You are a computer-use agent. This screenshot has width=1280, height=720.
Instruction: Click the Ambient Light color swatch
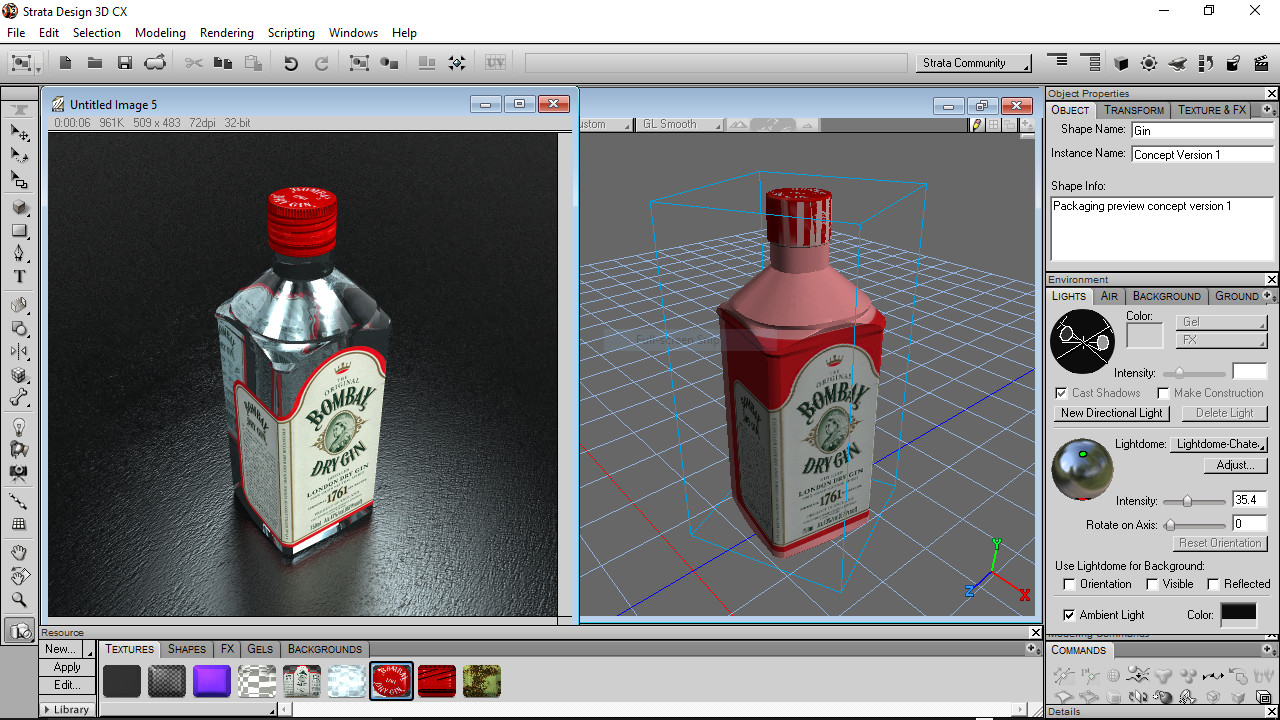(x=1238, y=615)
